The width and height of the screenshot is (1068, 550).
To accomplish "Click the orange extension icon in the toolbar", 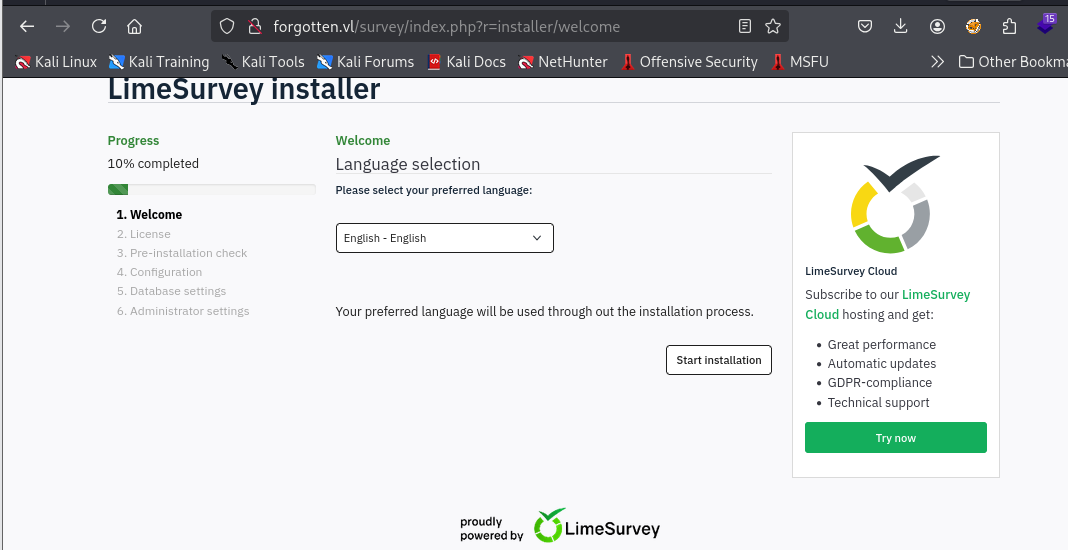I will tap(973, 27).
